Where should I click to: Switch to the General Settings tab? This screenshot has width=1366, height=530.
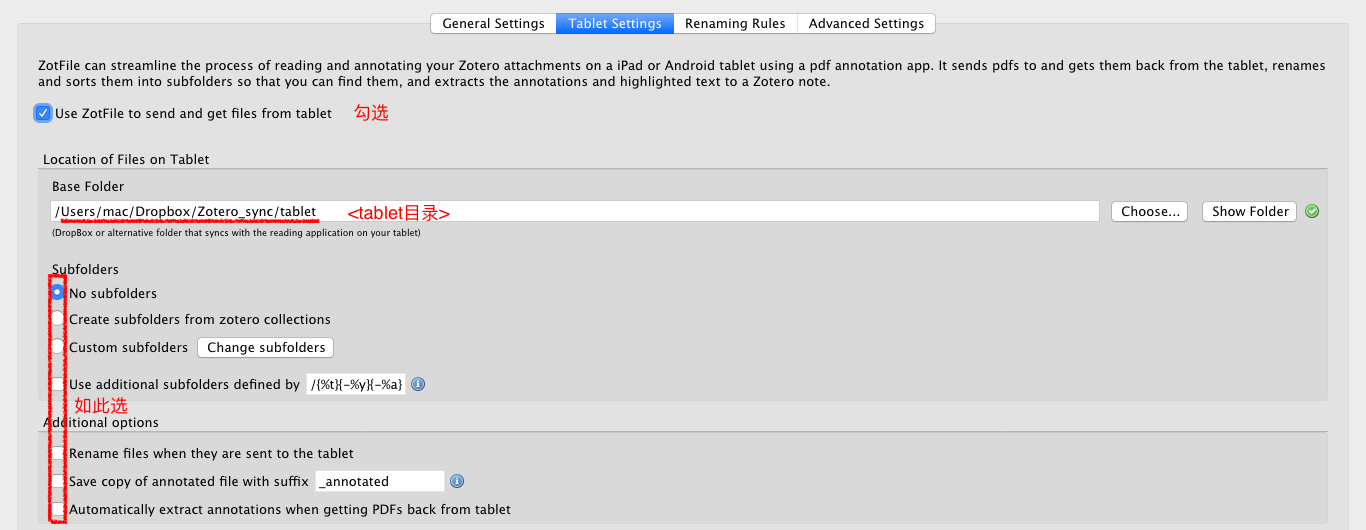point(493,23)
